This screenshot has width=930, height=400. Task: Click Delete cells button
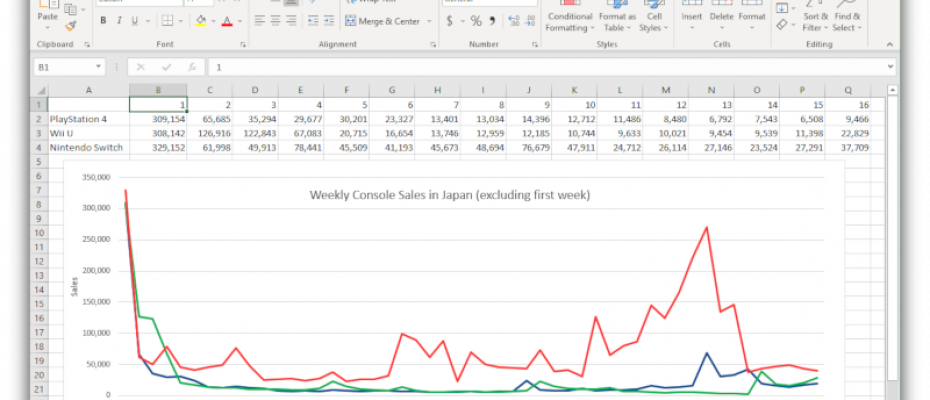(x=722, y=17)
